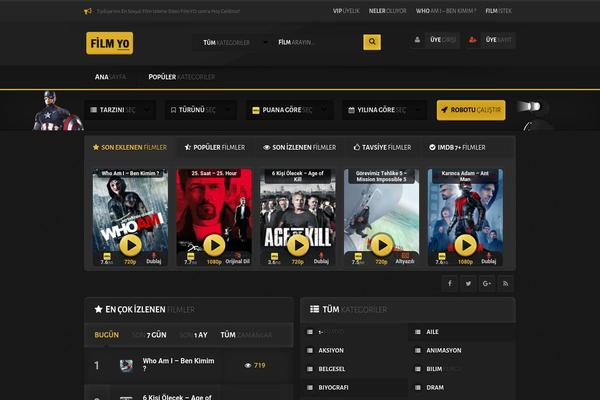600x400 pixels.
Task: Play the Who Am I movie
Action: tap(130, 245)
